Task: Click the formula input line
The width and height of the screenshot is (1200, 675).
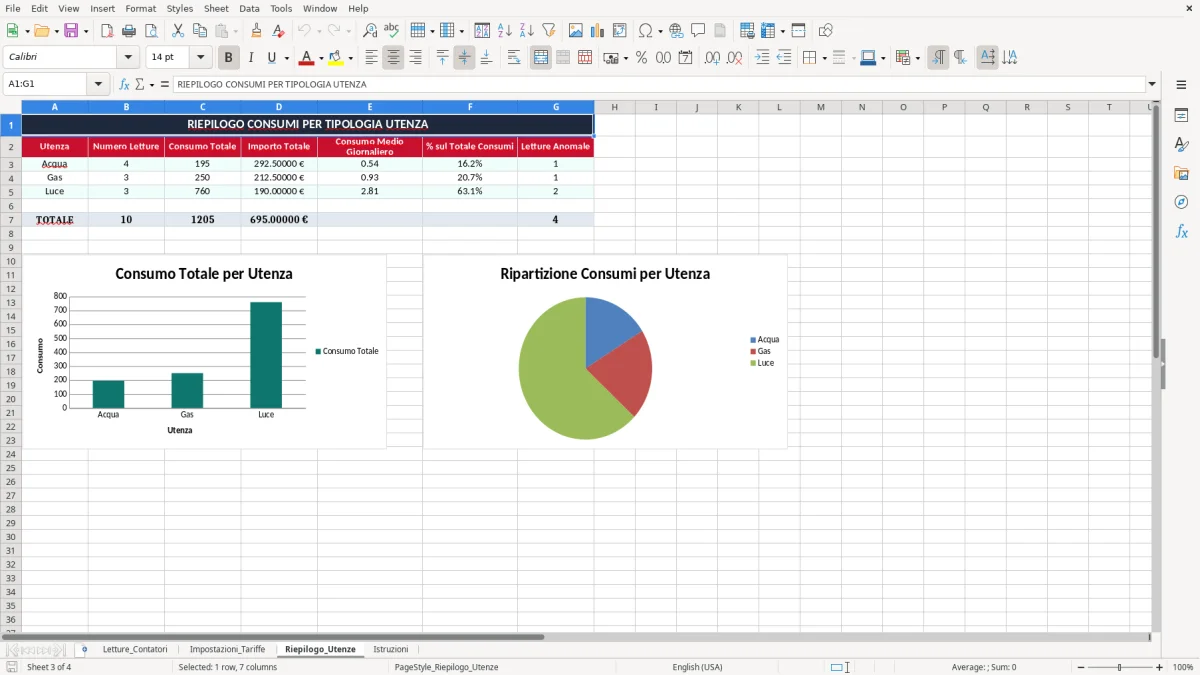Action: pyautogui.click(x=658, y=84)
